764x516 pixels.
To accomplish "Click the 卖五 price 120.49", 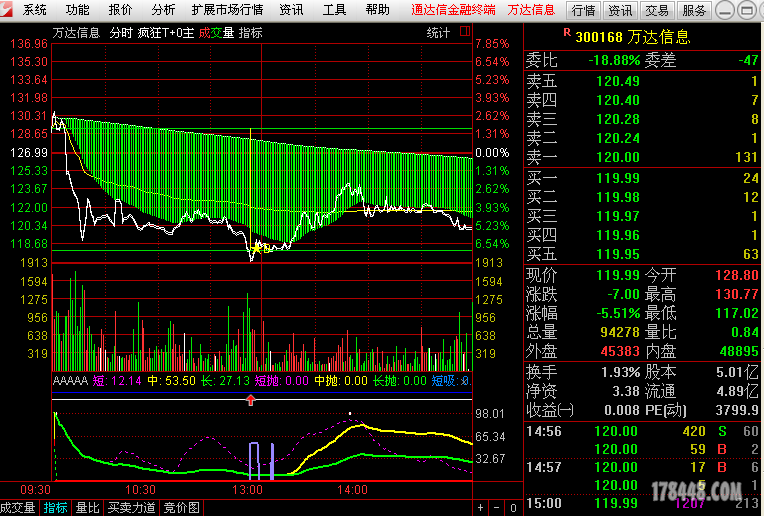I will 618,81.
